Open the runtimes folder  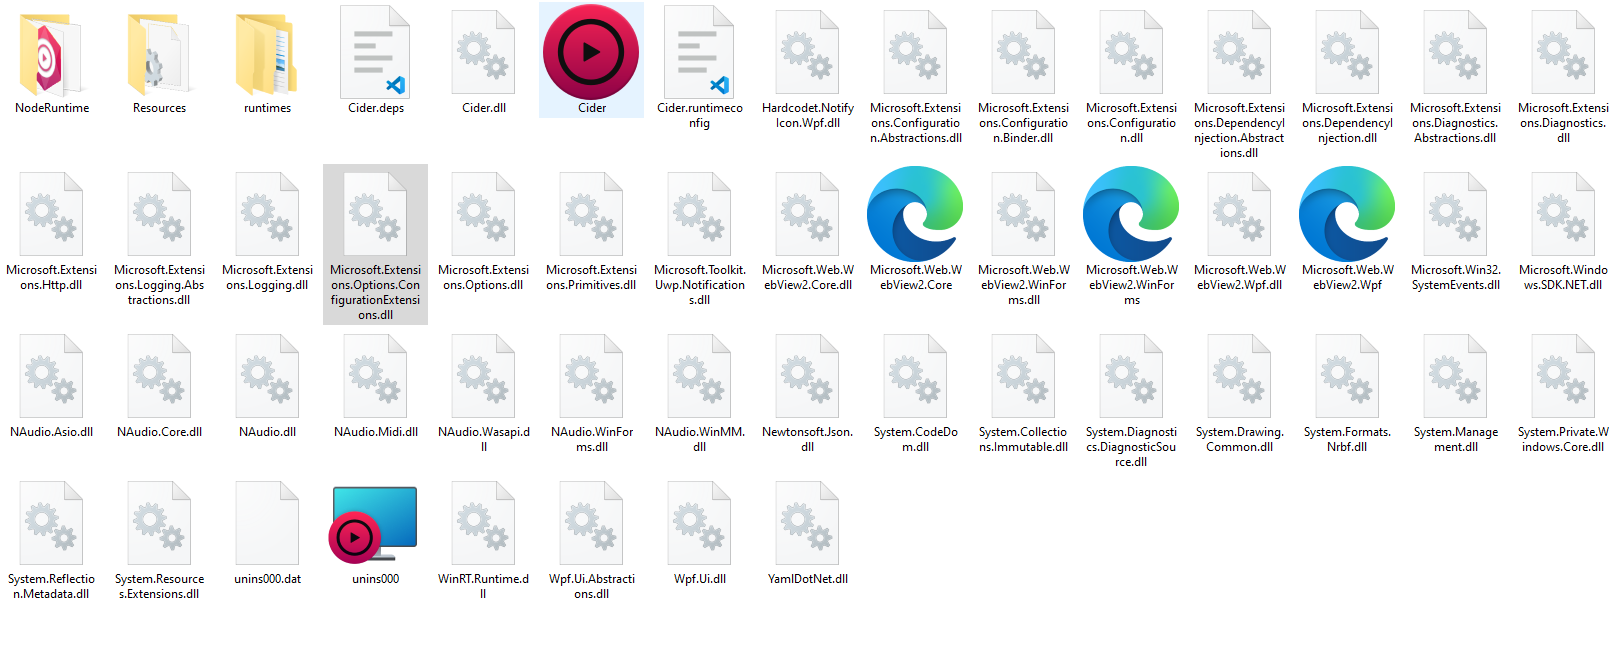[x=267, y=55]
